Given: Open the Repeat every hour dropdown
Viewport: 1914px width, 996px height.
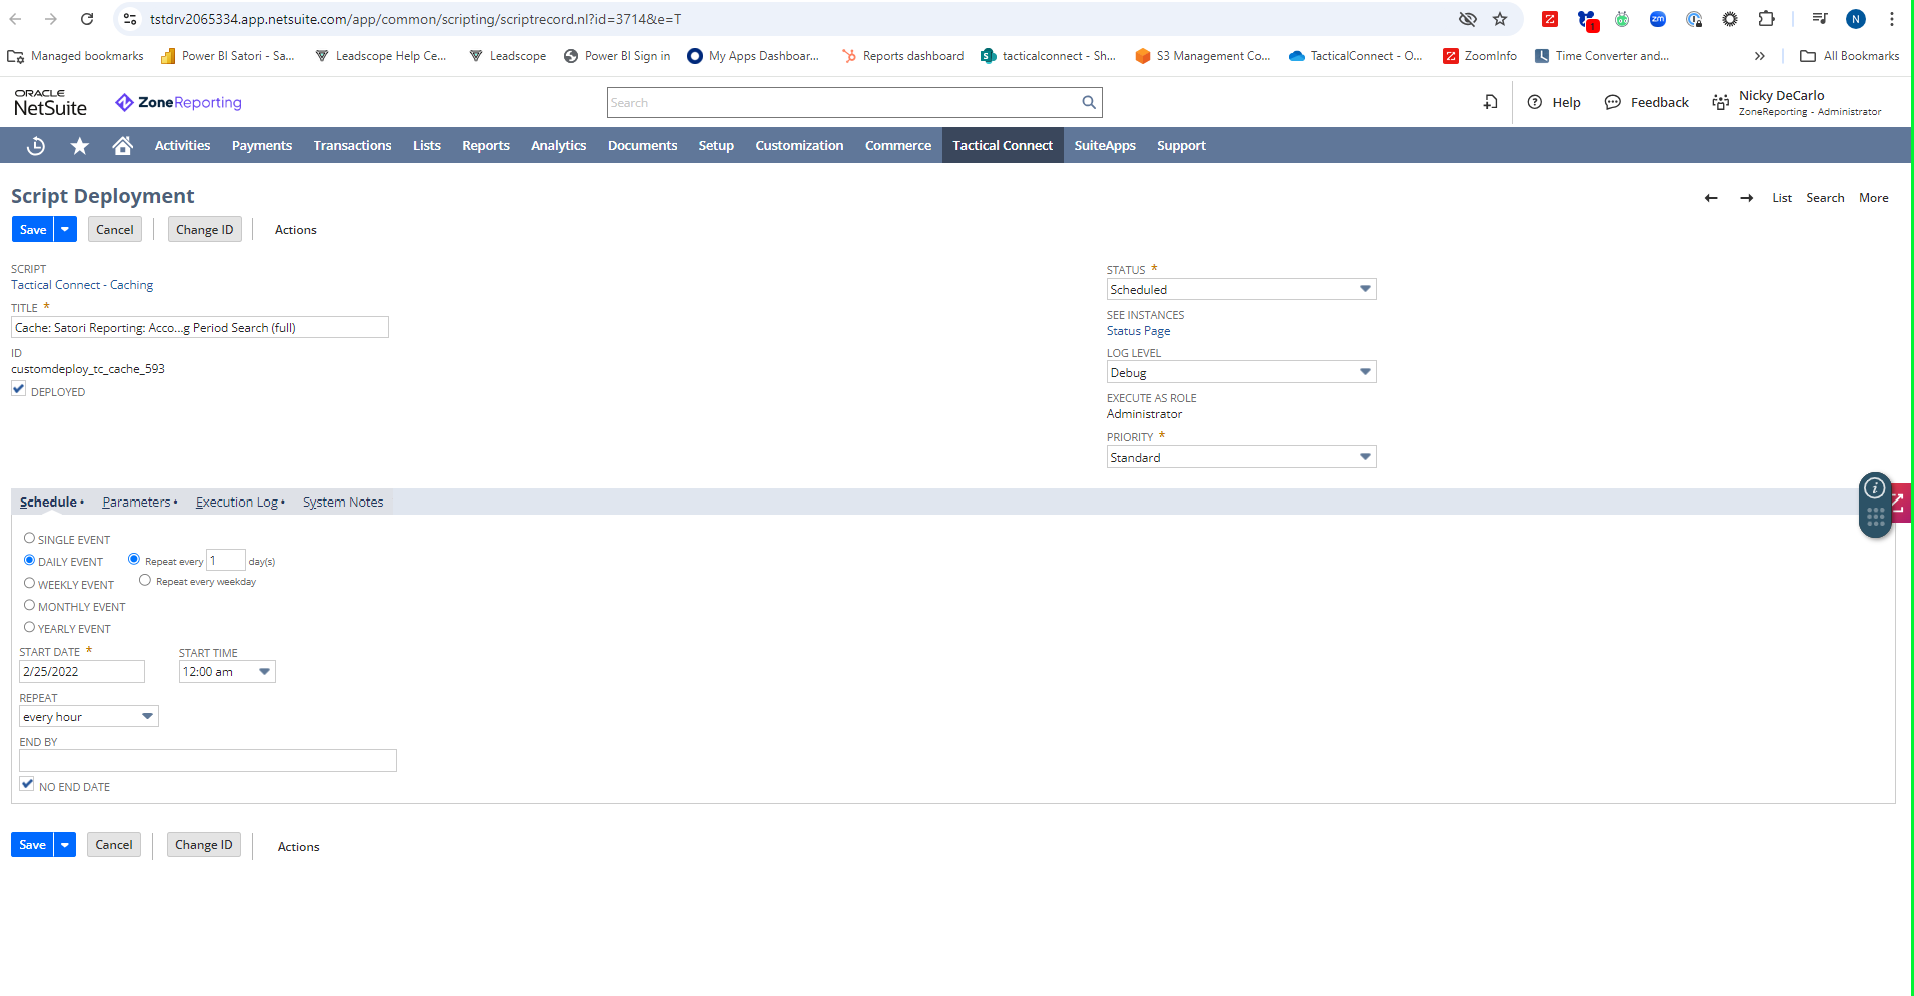Looking at the screenshot, I should (x=88, y=717).
